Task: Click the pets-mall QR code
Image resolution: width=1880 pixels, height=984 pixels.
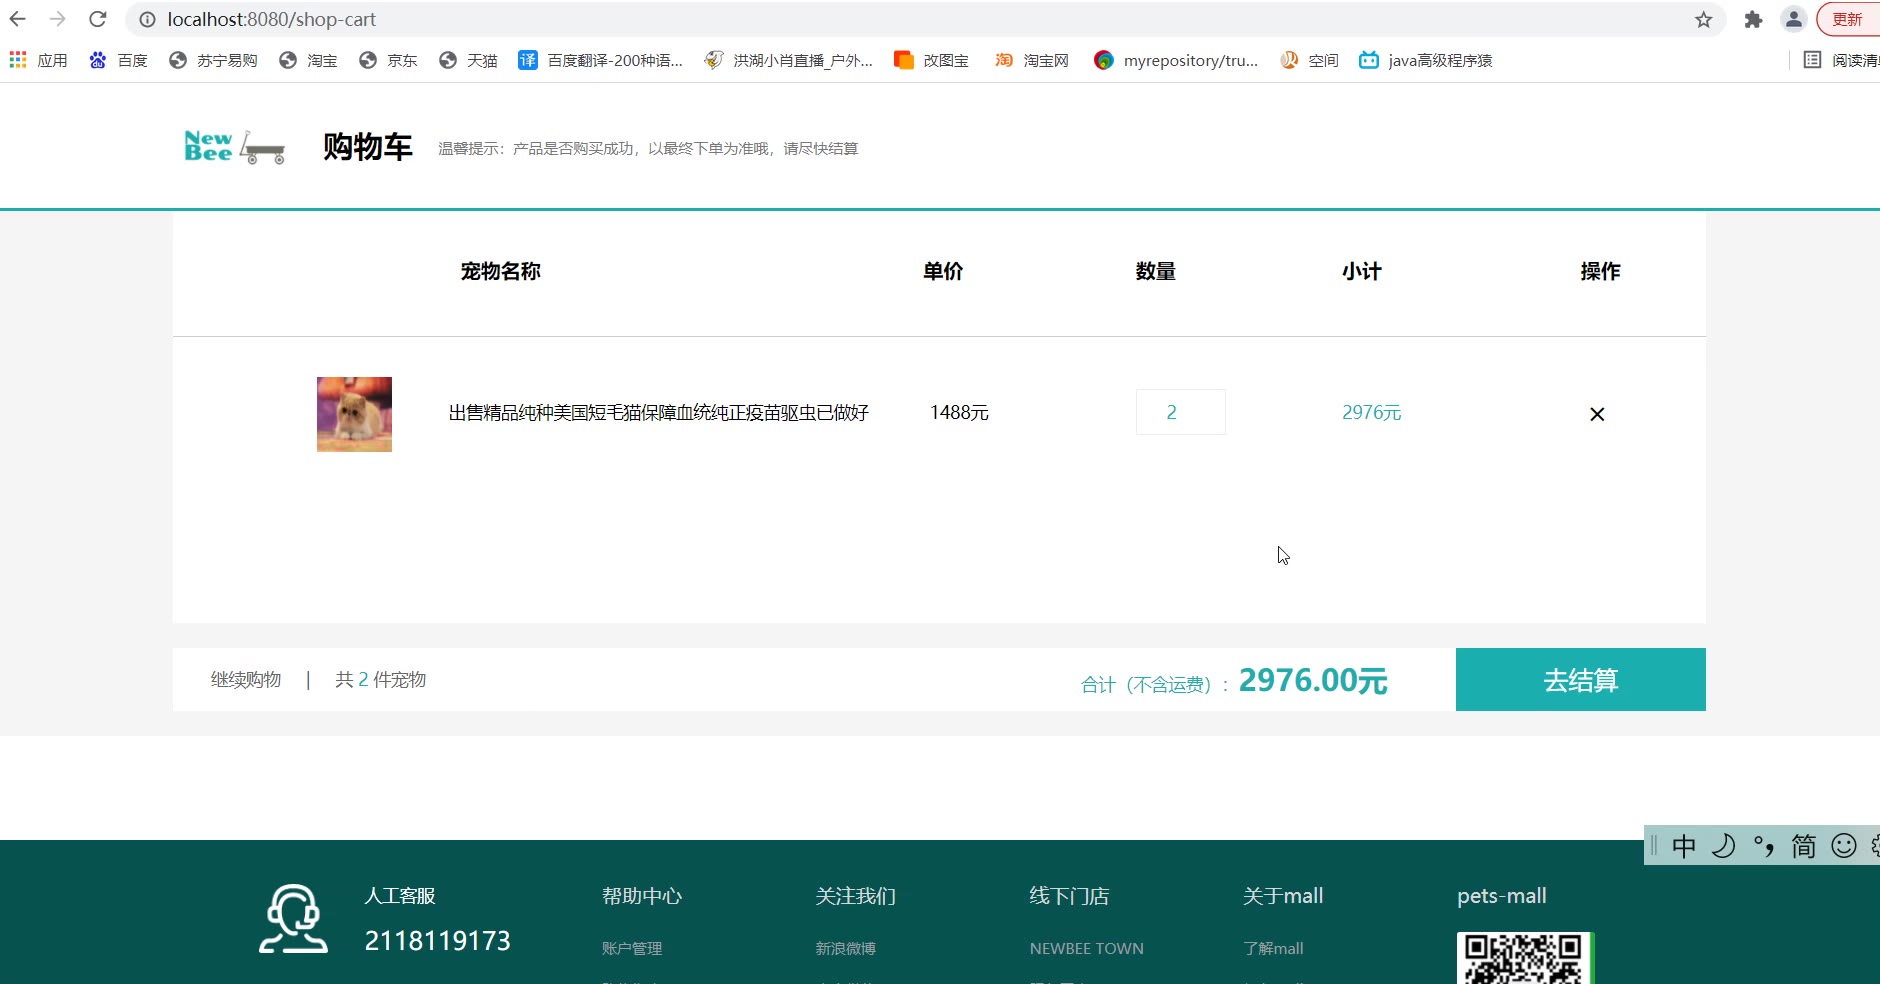Action: pos(1524,958)
